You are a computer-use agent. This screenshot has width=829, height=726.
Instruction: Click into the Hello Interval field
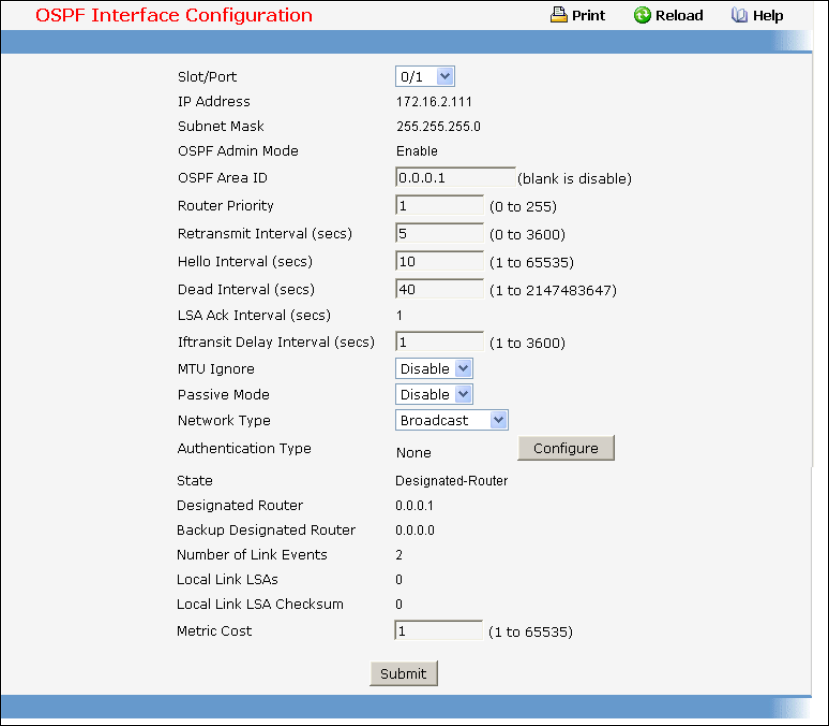pos(439,262)
